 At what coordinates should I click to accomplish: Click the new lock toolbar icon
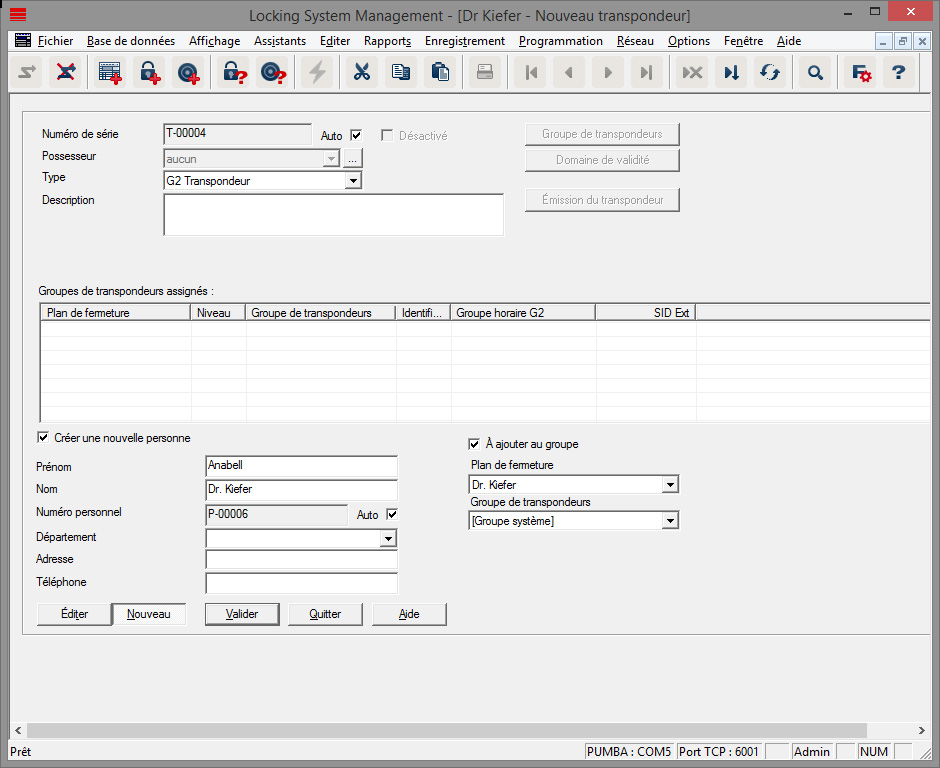click(x=150, y=72)
